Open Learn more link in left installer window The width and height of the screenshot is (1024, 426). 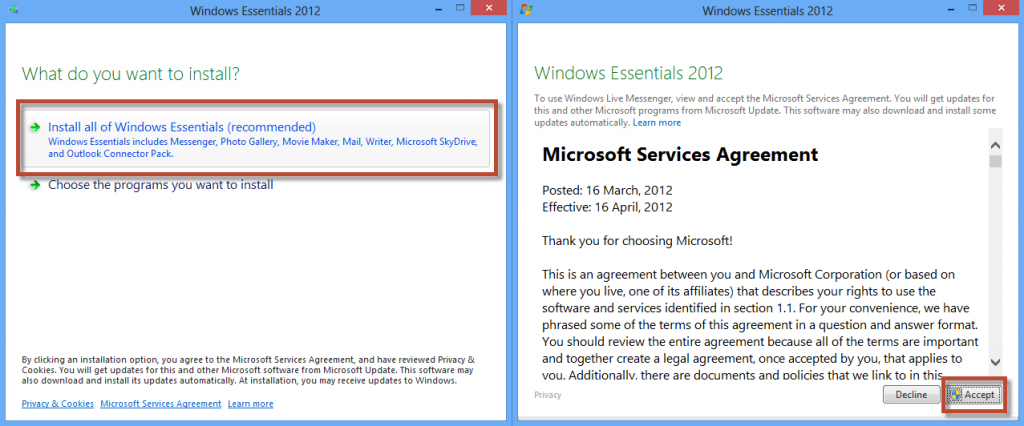pos(251,404)
